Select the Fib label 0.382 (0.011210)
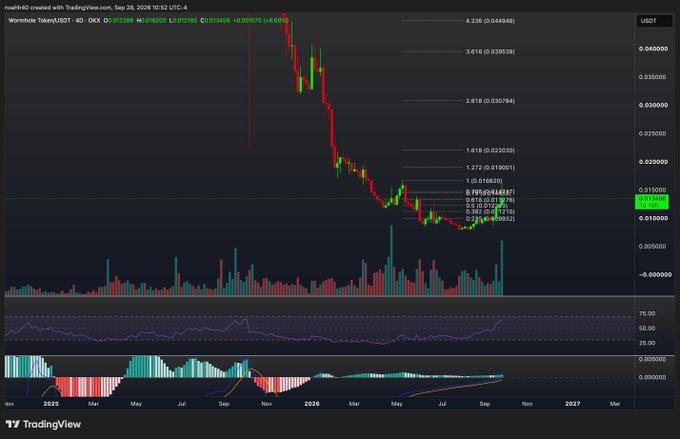The width and height of the screenshot is (680, 439). (490, 212)
